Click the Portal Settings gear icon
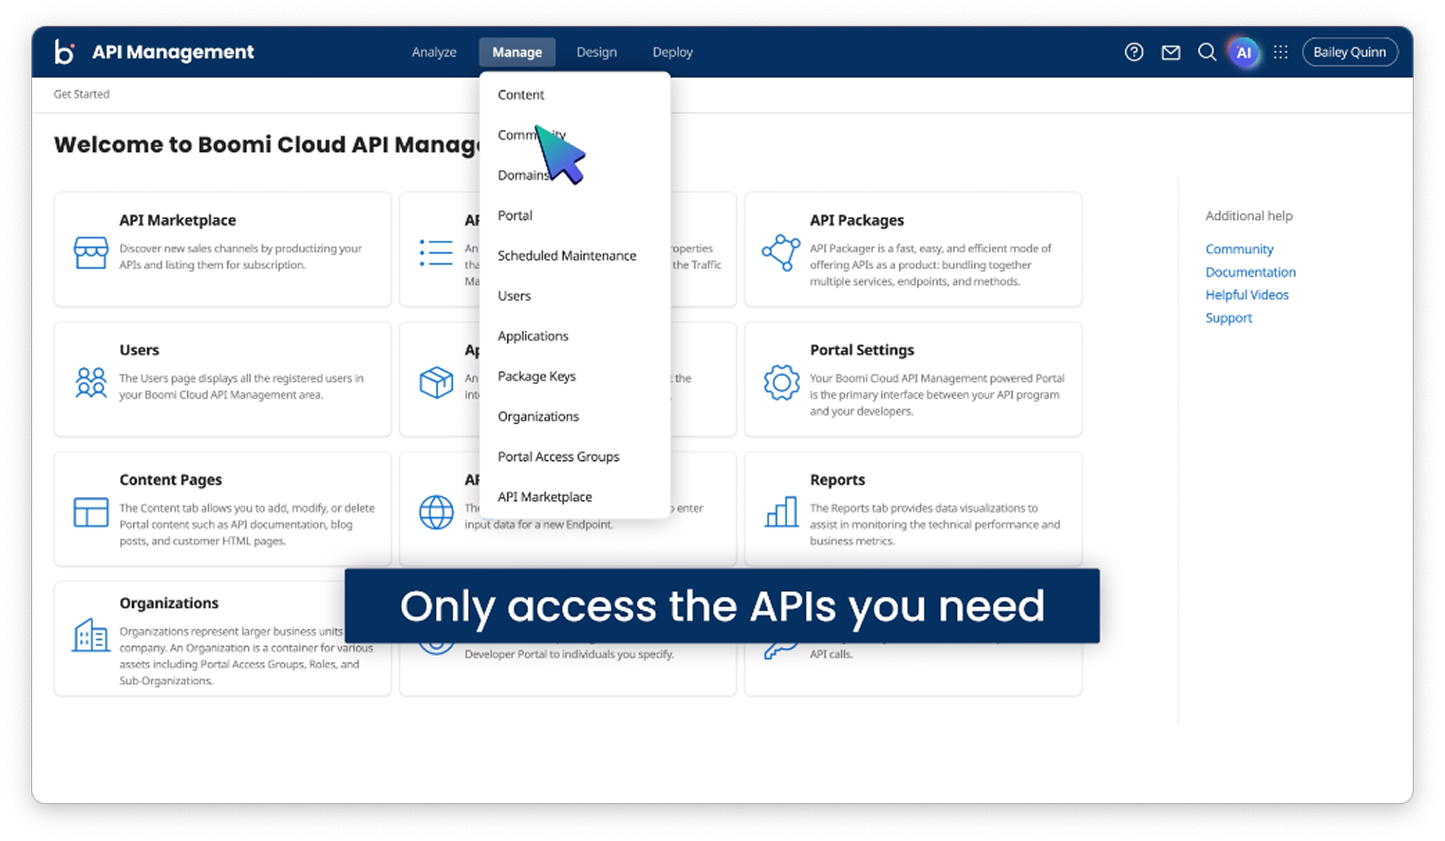The image size is (1445, 841). [781, 381]
